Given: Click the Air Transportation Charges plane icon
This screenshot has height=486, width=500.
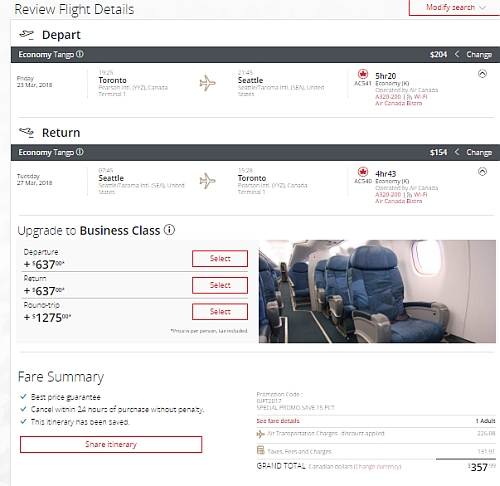Looking at the screenshot, I should pyautogui.click(x=261, y=434).
